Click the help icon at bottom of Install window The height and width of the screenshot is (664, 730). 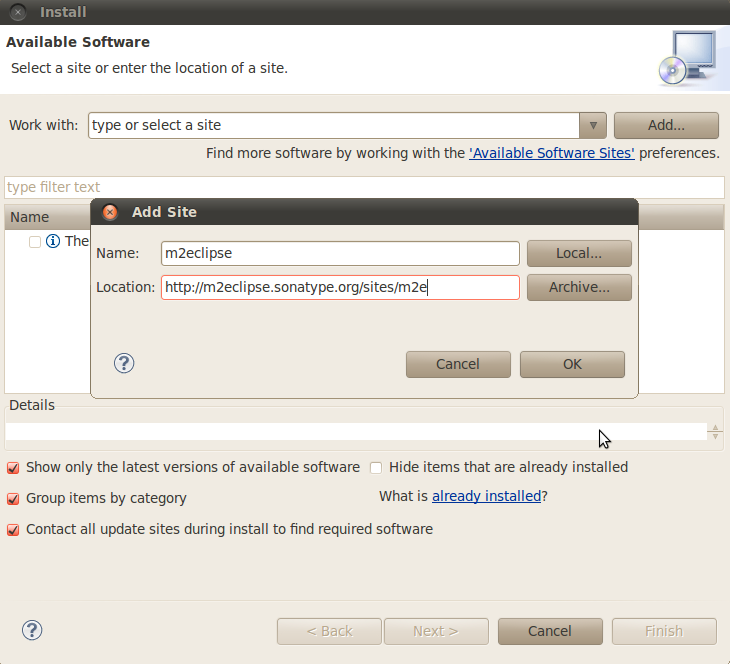pos(32,630)
